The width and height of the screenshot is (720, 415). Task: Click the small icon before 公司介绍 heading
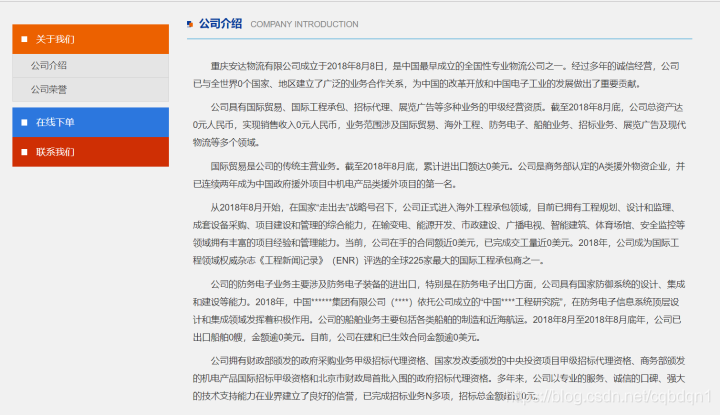pos(190,24)
